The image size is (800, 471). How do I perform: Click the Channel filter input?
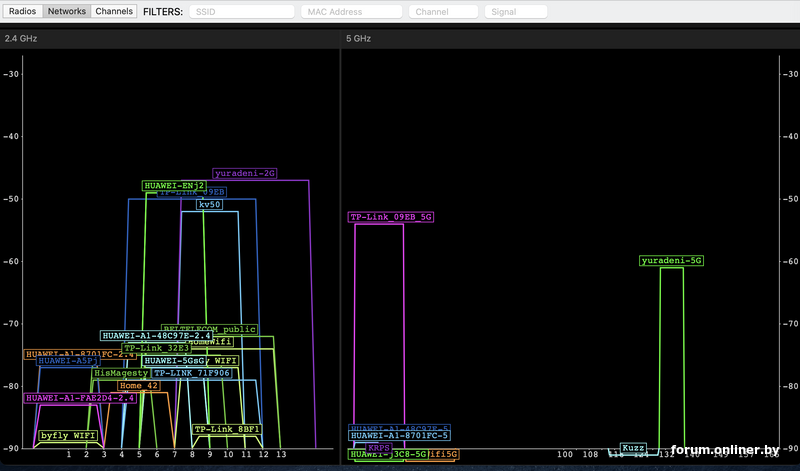click(443, 12)
